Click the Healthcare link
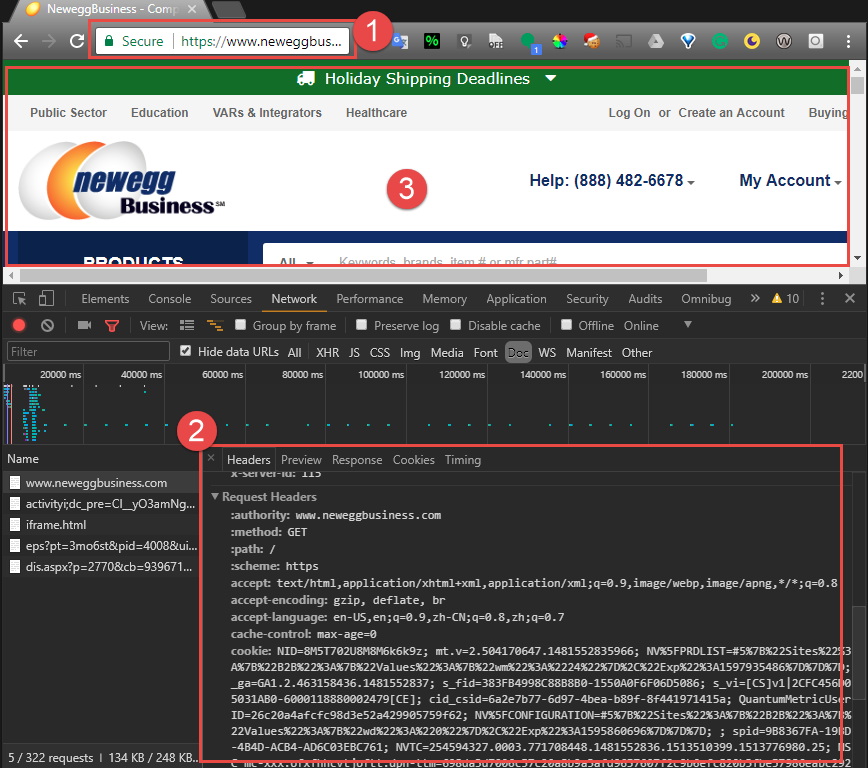 [376, 112]
